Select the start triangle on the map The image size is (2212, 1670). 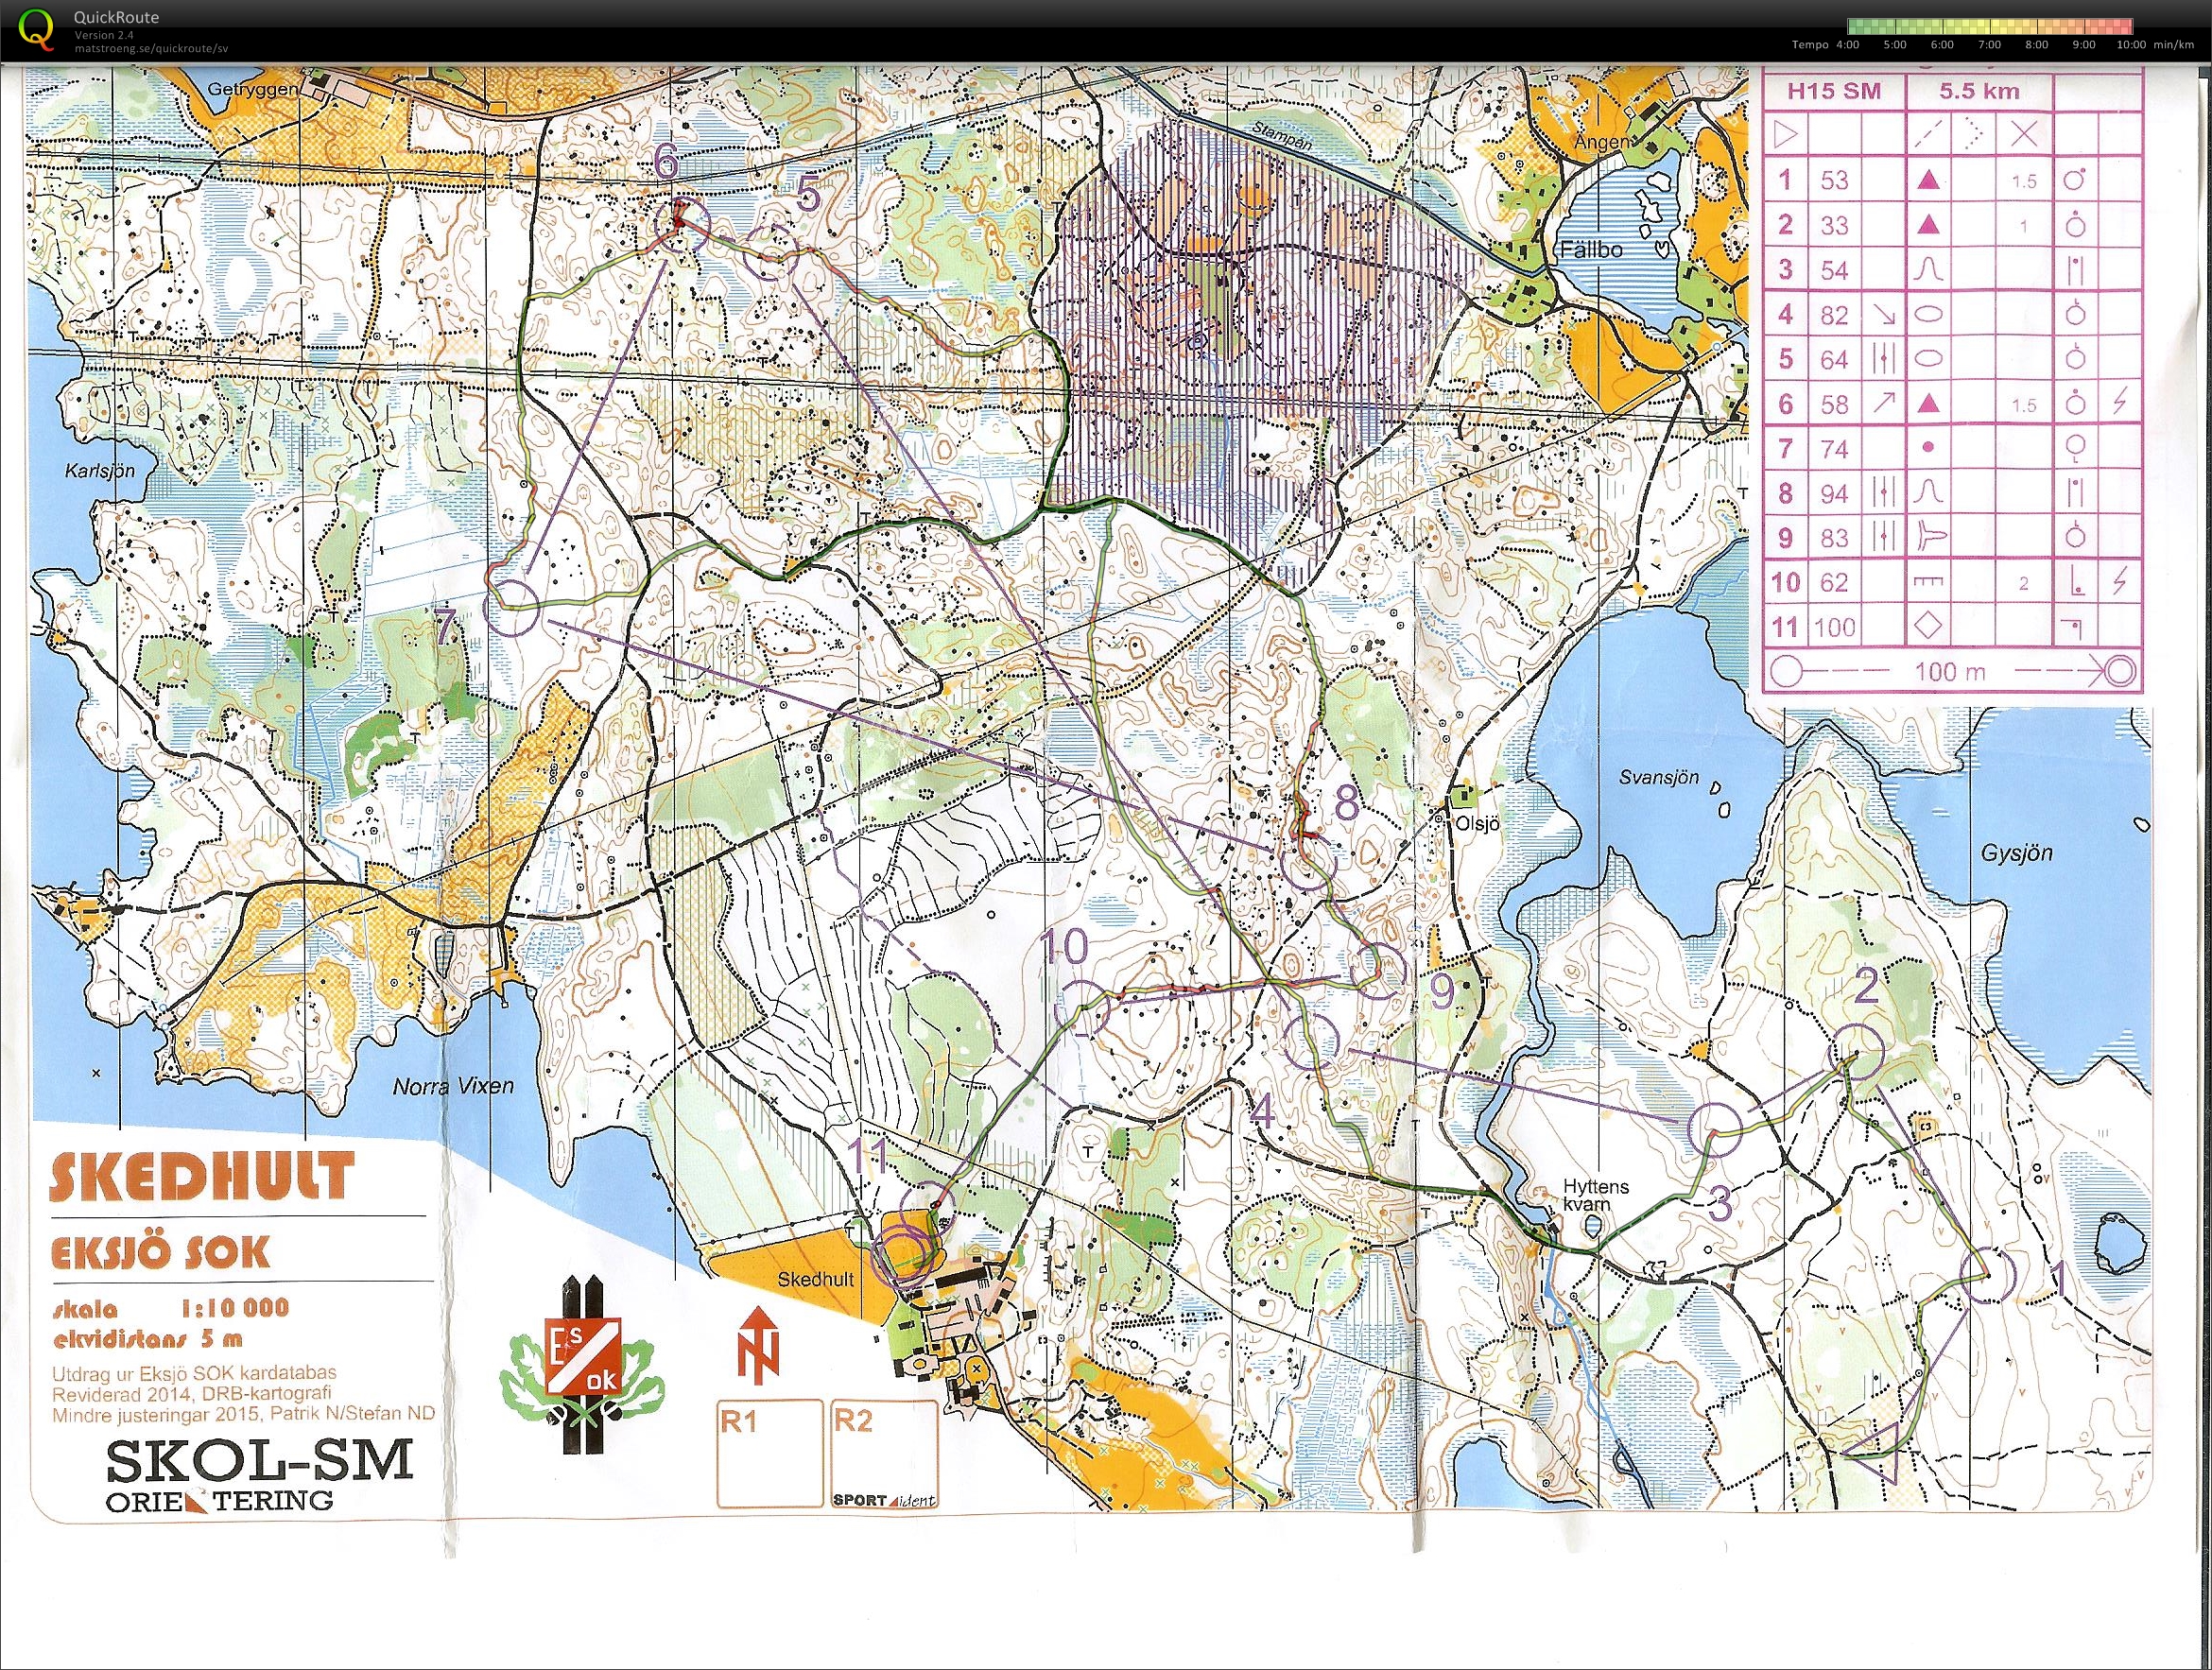pos(1875,1453)
